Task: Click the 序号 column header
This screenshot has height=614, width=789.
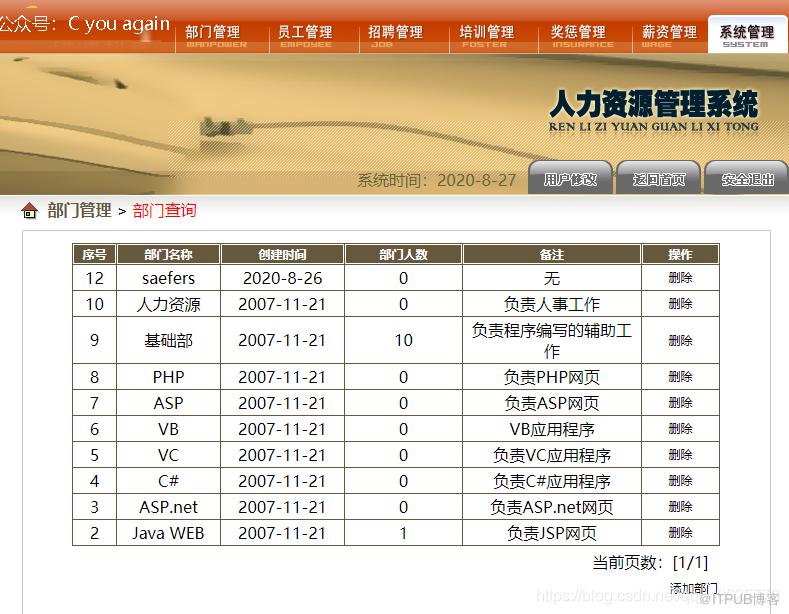Action: coord(94,254)
